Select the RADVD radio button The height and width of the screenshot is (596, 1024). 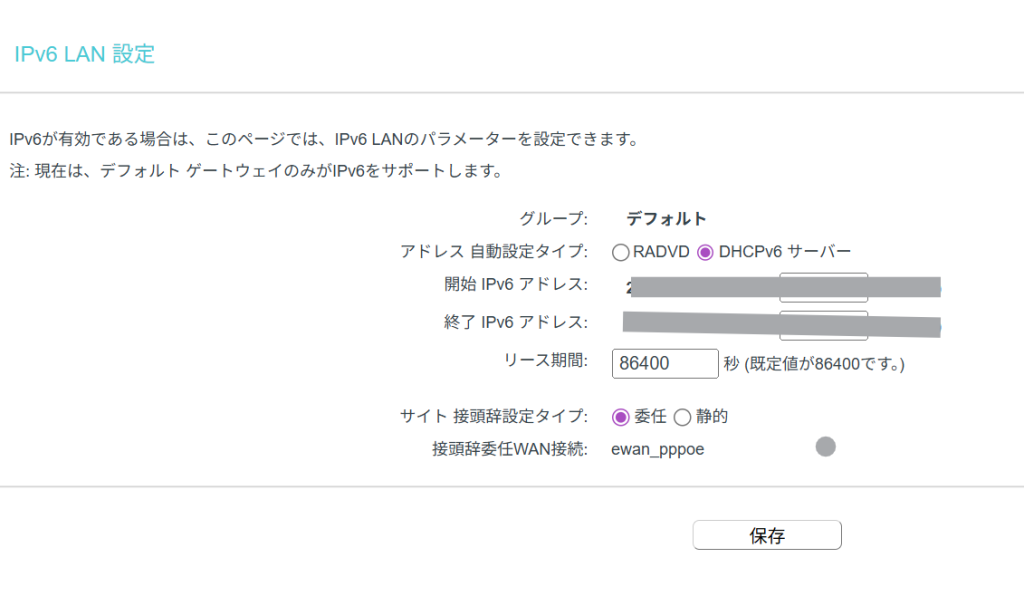tap(621, 252)
